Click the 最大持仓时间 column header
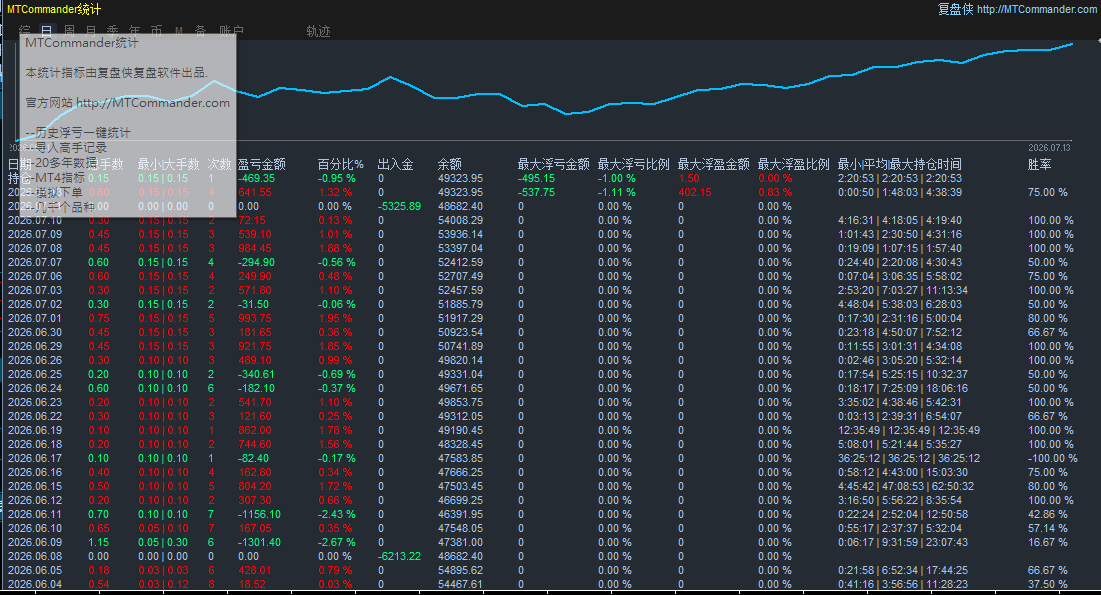The height and width of the screenshot is (595, 1101). [x=925, y=164]
